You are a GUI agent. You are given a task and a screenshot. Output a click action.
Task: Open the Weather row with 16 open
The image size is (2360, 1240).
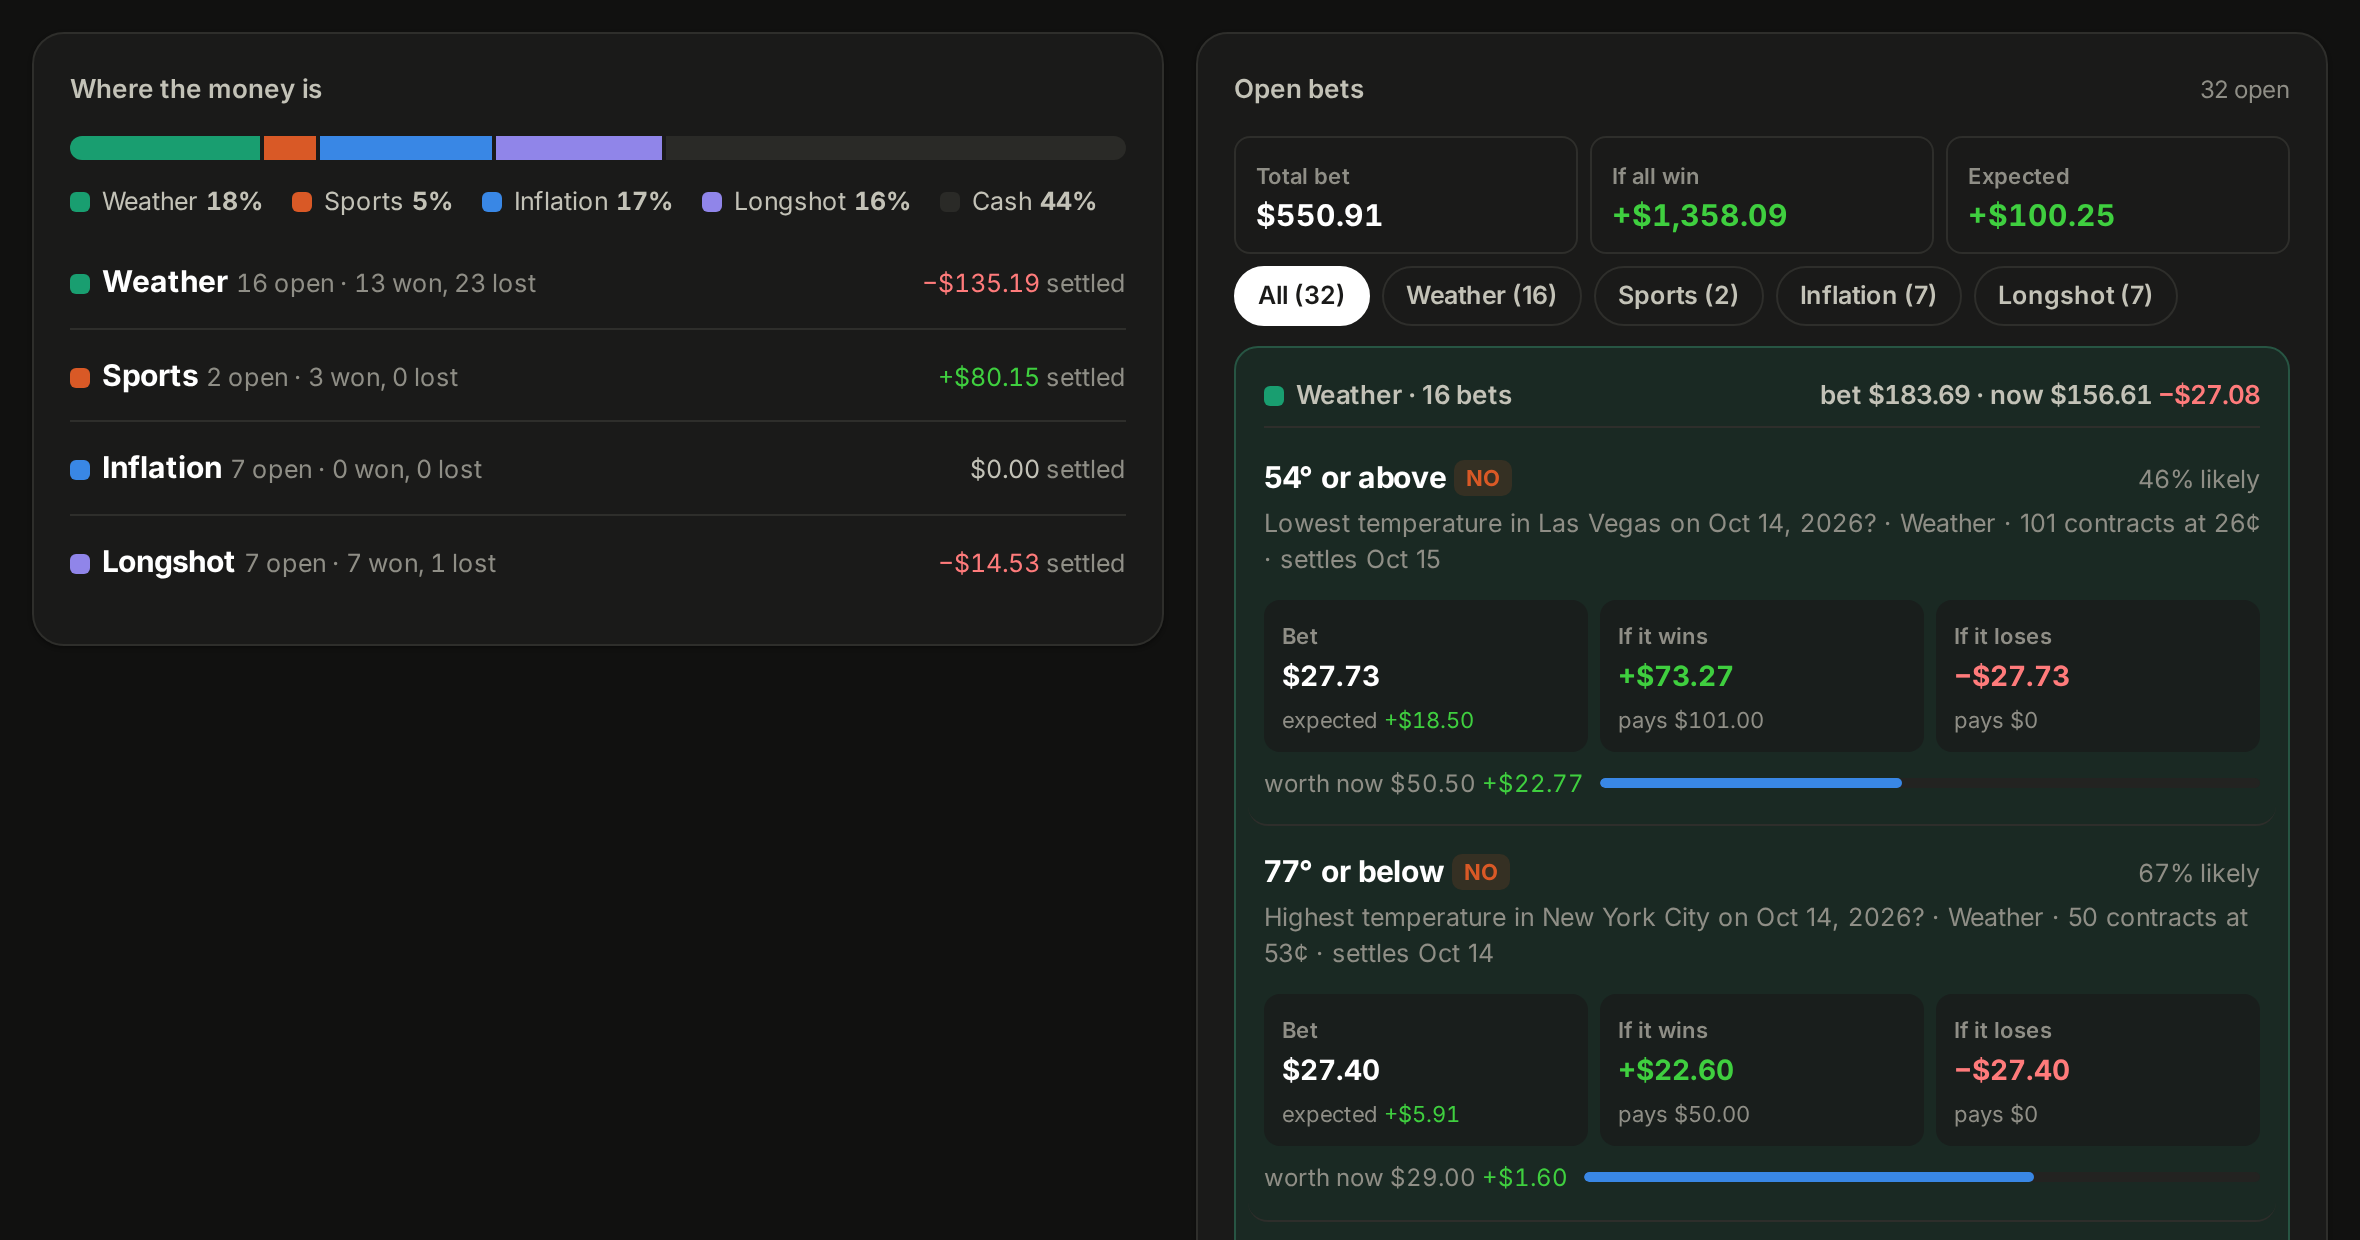coord(598,283)
